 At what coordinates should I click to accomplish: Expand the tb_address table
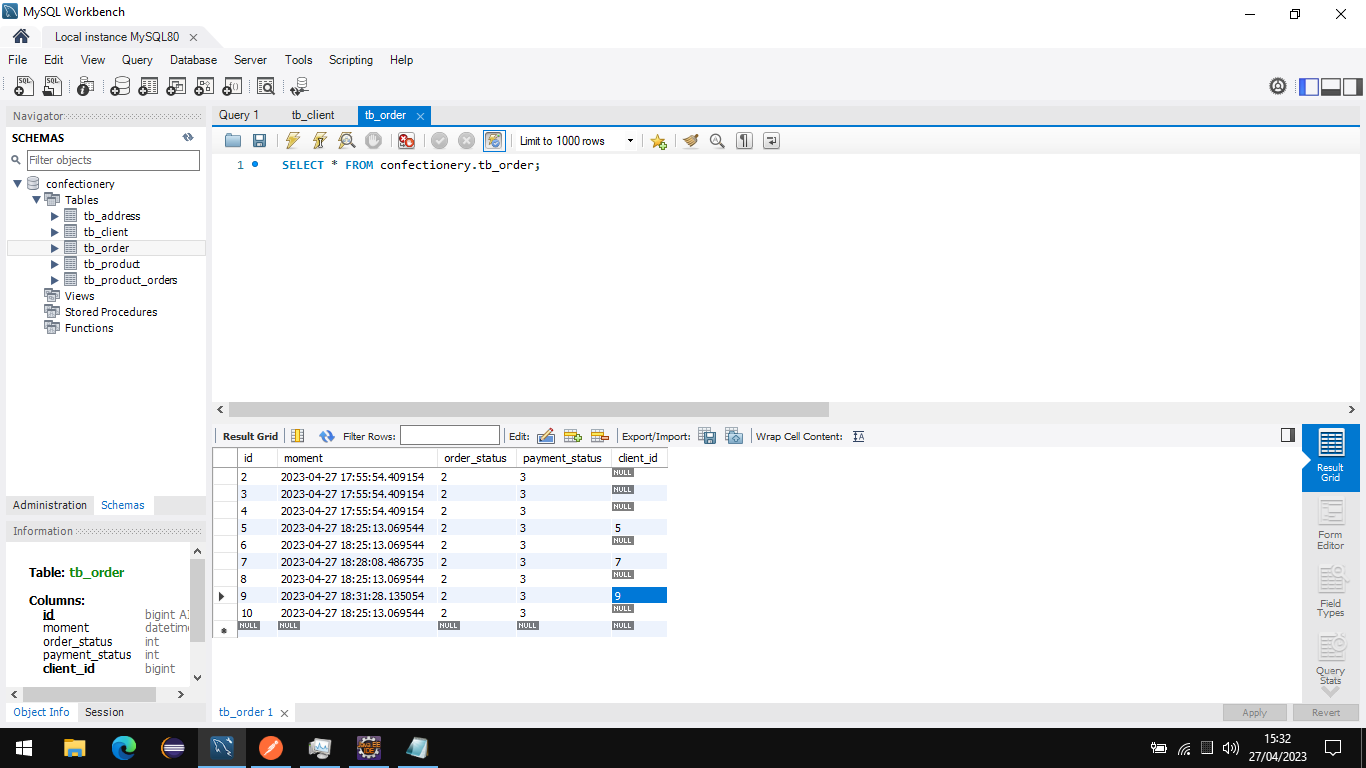click(x=55, y=216)
